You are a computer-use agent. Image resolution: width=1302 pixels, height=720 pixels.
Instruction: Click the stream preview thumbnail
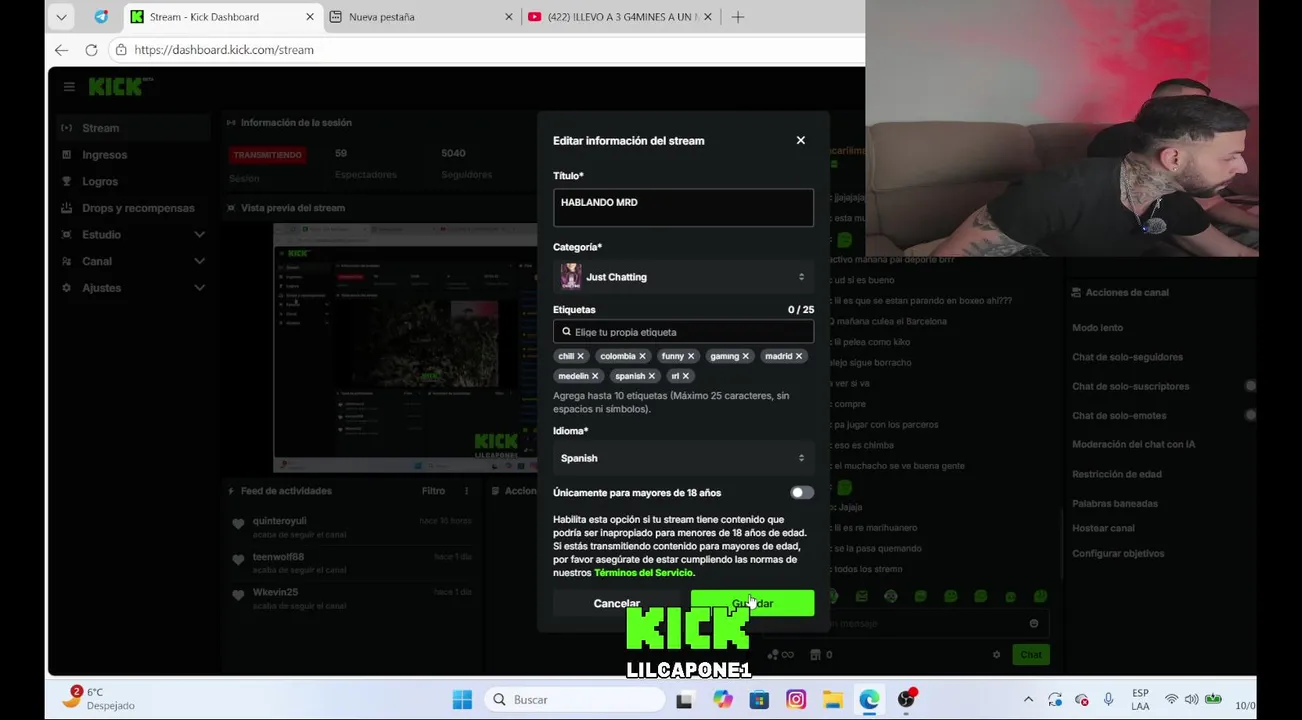pos(405,348)
